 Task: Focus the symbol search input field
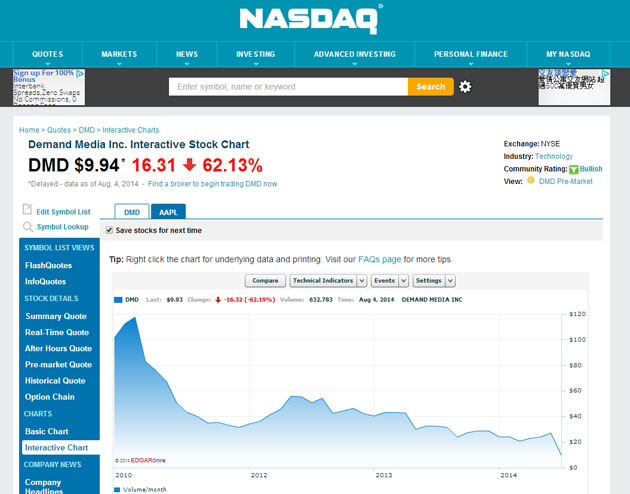pyautogui.click(x=288, y=87)
